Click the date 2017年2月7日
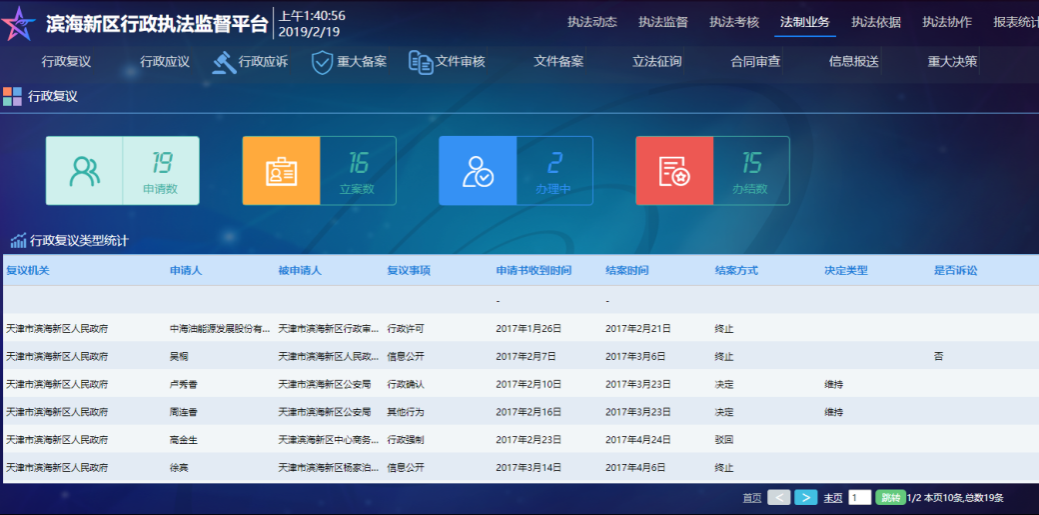Screen dimensions: 1039x515 pos(526,356)
